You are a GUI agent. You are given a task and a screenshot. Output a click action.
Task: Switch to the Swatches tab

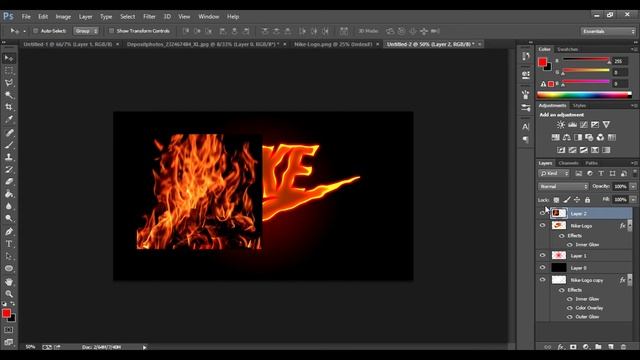tap(567, 49)
